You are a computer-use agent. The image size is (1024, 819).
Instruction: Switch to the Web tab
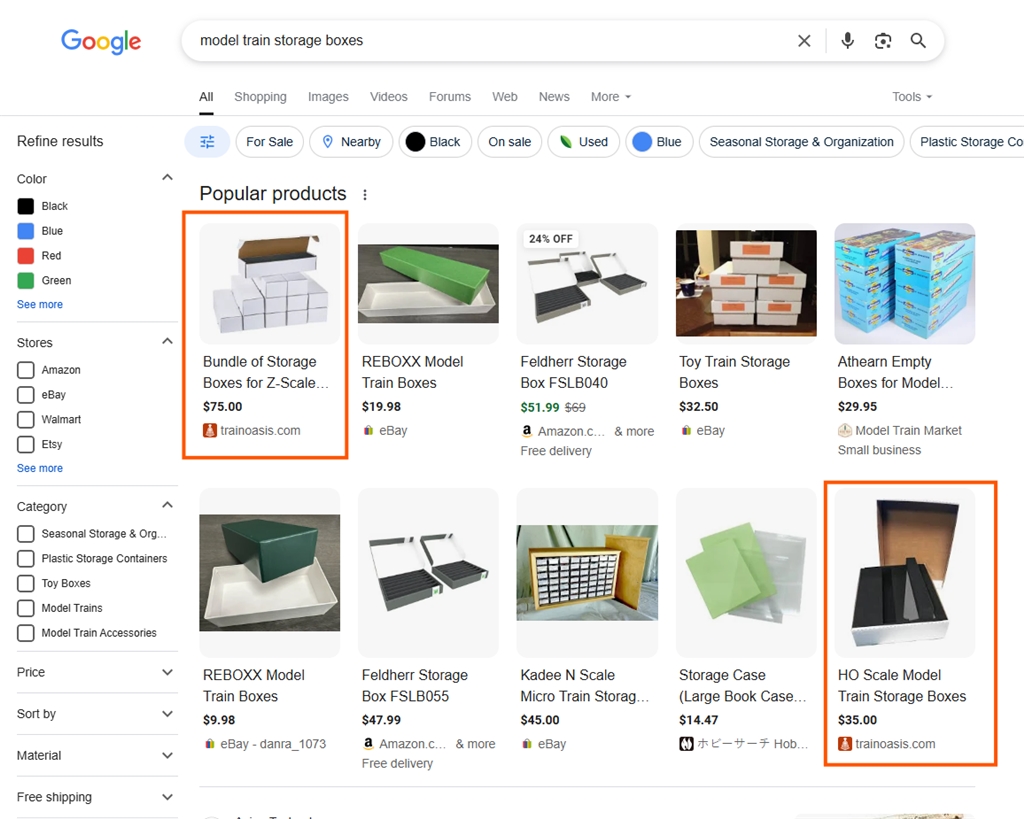click(x=504, y=97)
